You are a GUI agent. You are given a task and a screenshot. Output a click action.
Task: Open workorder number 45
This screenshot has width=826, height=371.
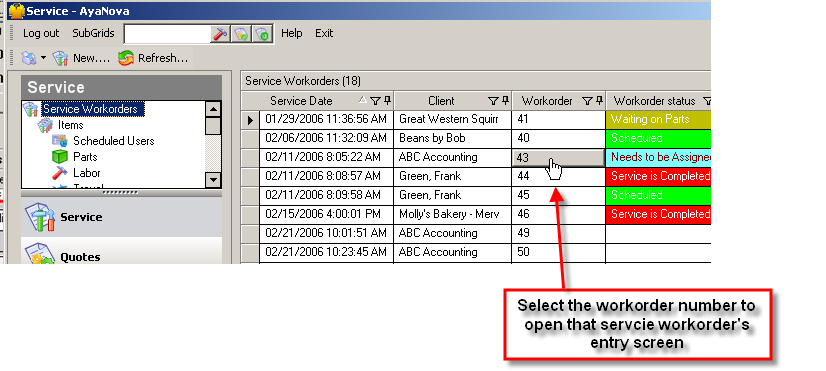pyautogui.click(x=558, y=196)
